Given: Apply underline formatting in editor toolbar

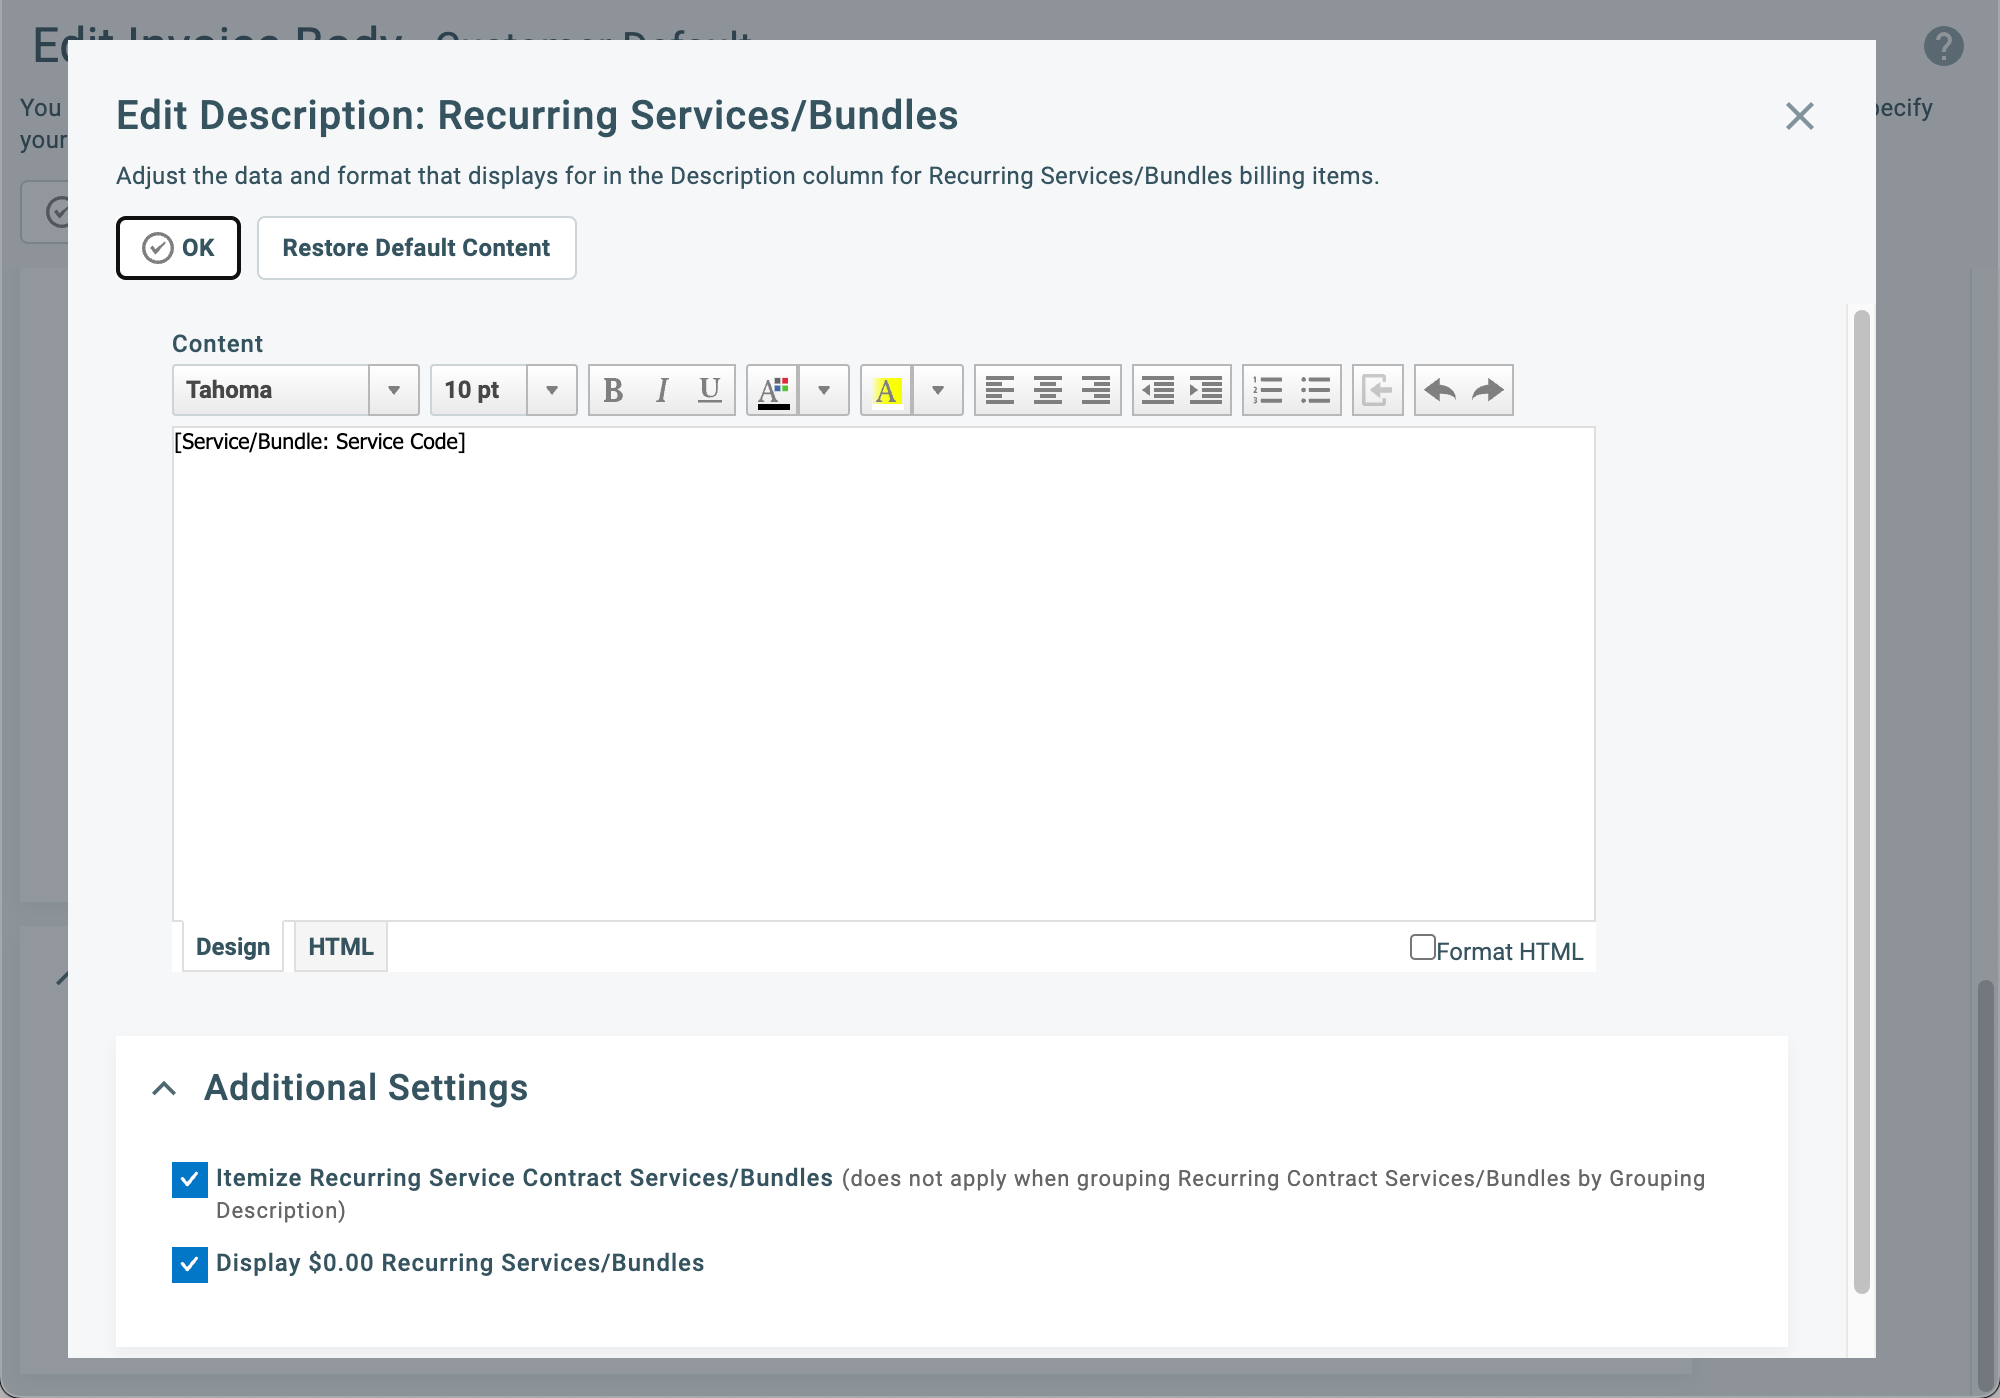Looking at the screenshot, I should point(710,390).
